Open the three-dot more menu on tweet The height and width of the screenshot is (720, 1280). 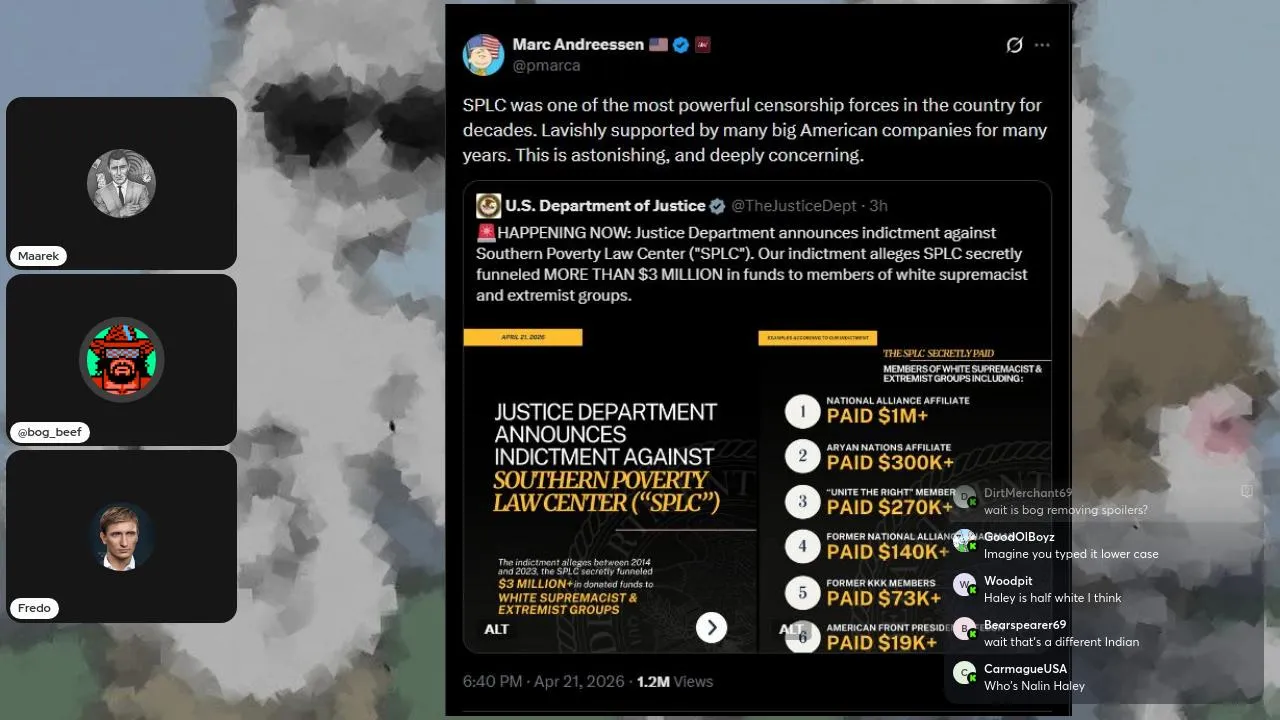point(1042,45)
